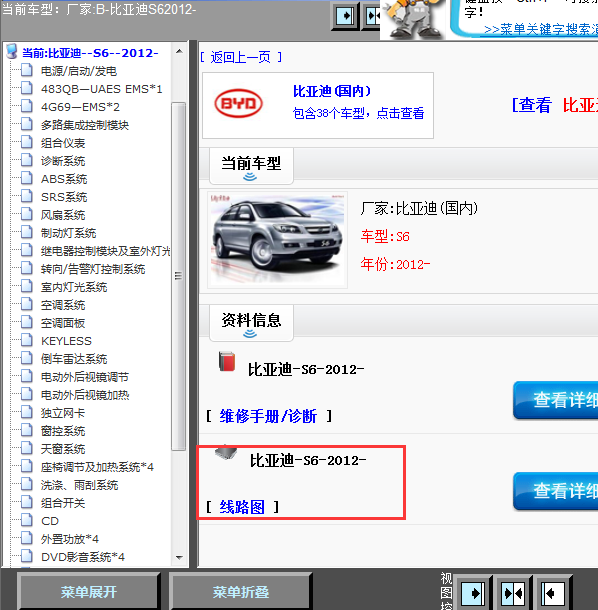Open 外置功放*4 tree item
This screenshot has width=598, height=610.
click(70, 539)
